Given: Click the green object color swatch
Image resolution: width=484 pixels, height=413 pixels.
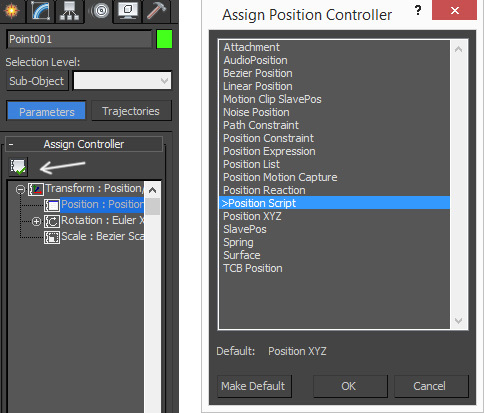Looking at the screenshot, I should tap(164, 39).
